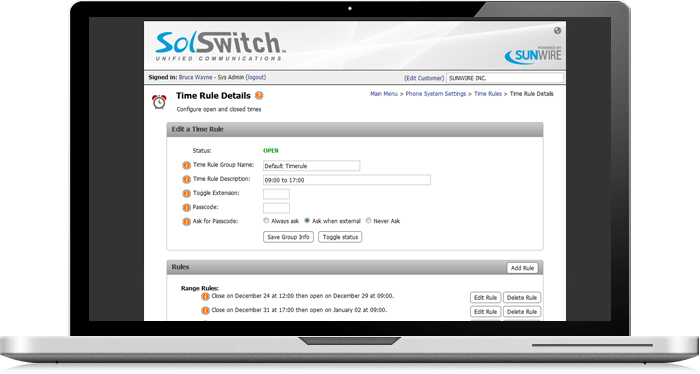Click info icon for Time Rule Description
Viewport: 700px width, 374px height.
(187, 180)
